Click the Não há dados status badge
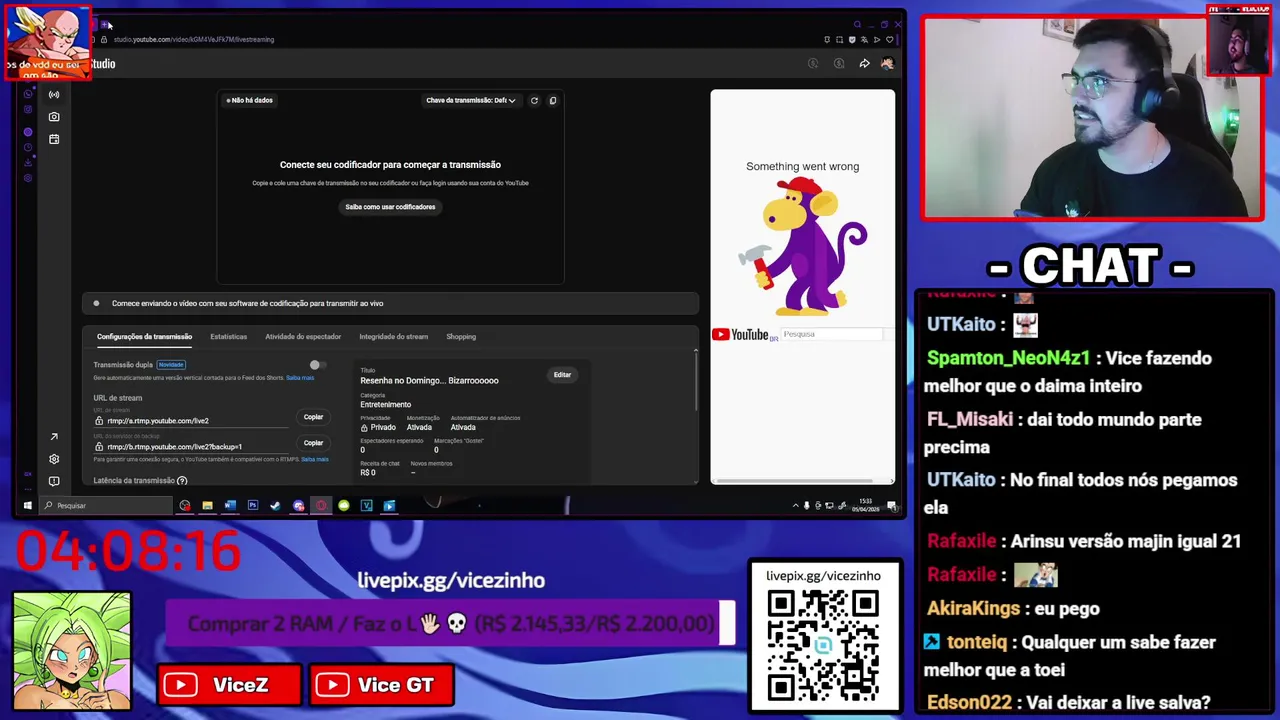Screen dimensions: 1280x720 [x=249, y=100]
